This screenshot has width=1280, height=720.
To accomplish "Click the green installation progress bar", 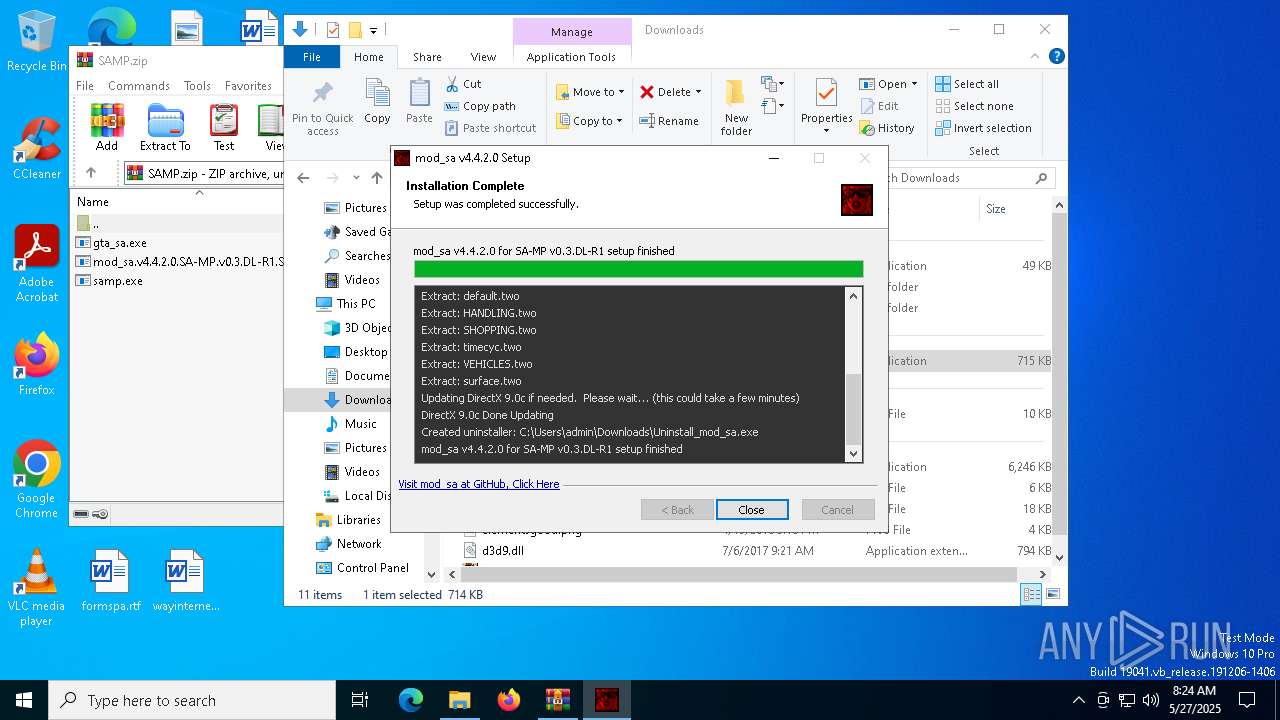I will click(638, 269).
